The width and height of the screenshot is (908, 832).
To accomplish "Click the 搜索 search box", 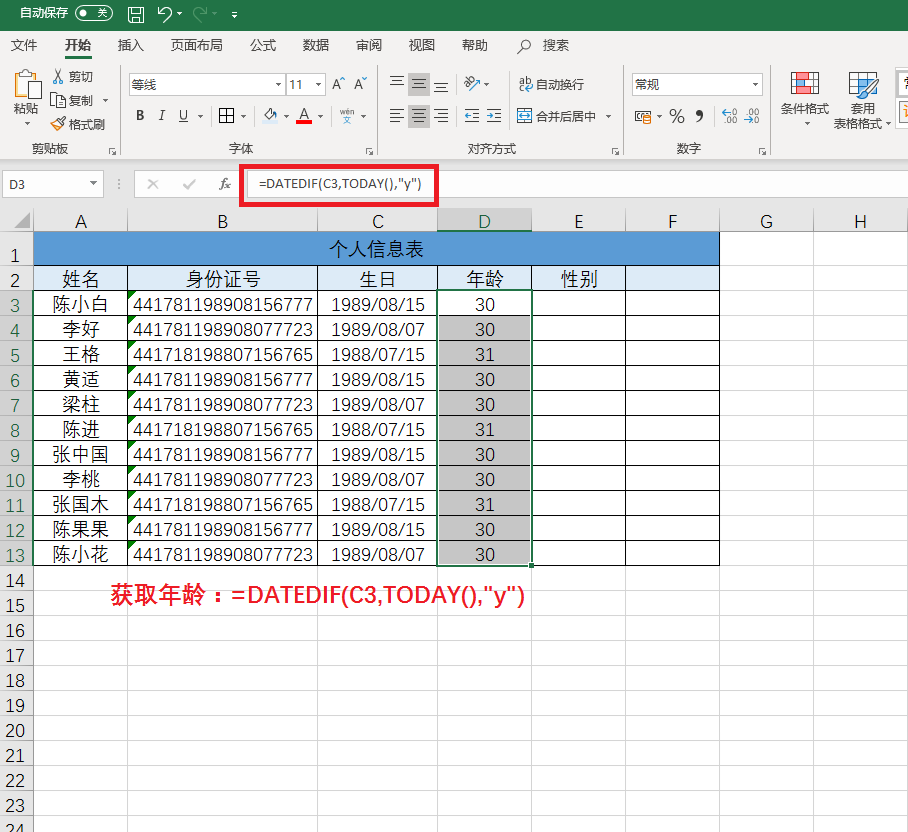I will (543, 46).
